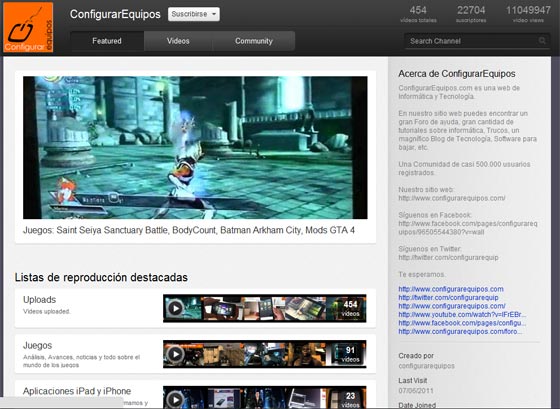Click grey 'Síguenos en Twitter' URL text

(448, 258)
